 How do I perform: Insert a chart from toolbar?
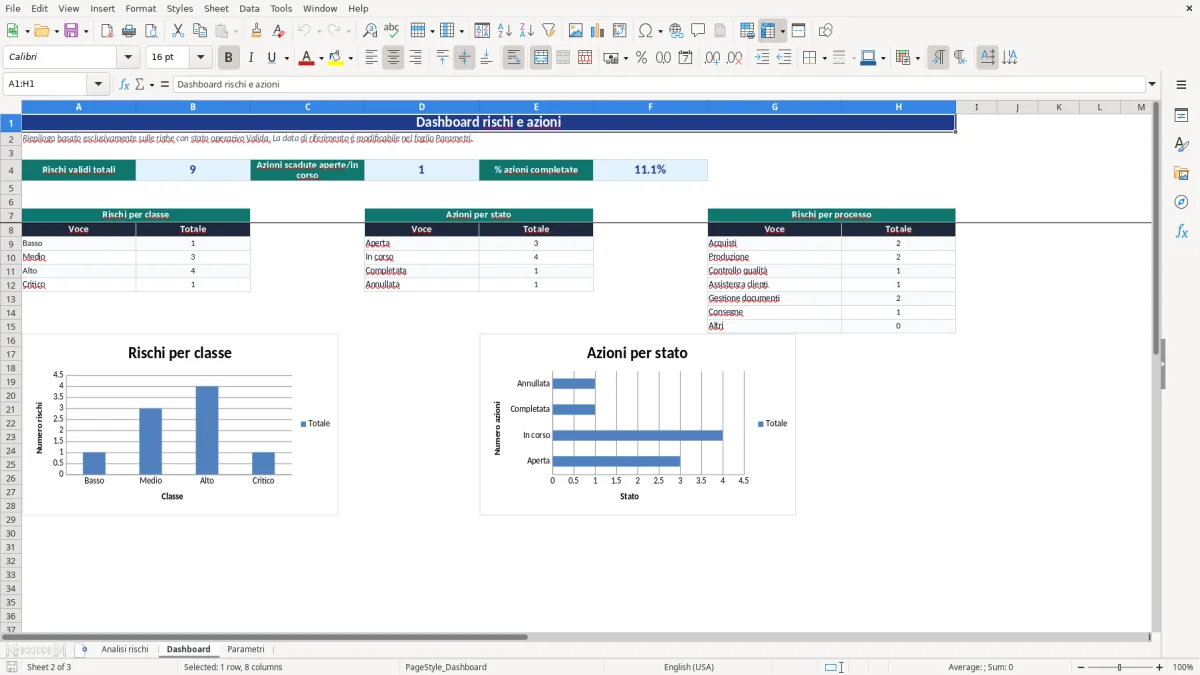point(597,31)
